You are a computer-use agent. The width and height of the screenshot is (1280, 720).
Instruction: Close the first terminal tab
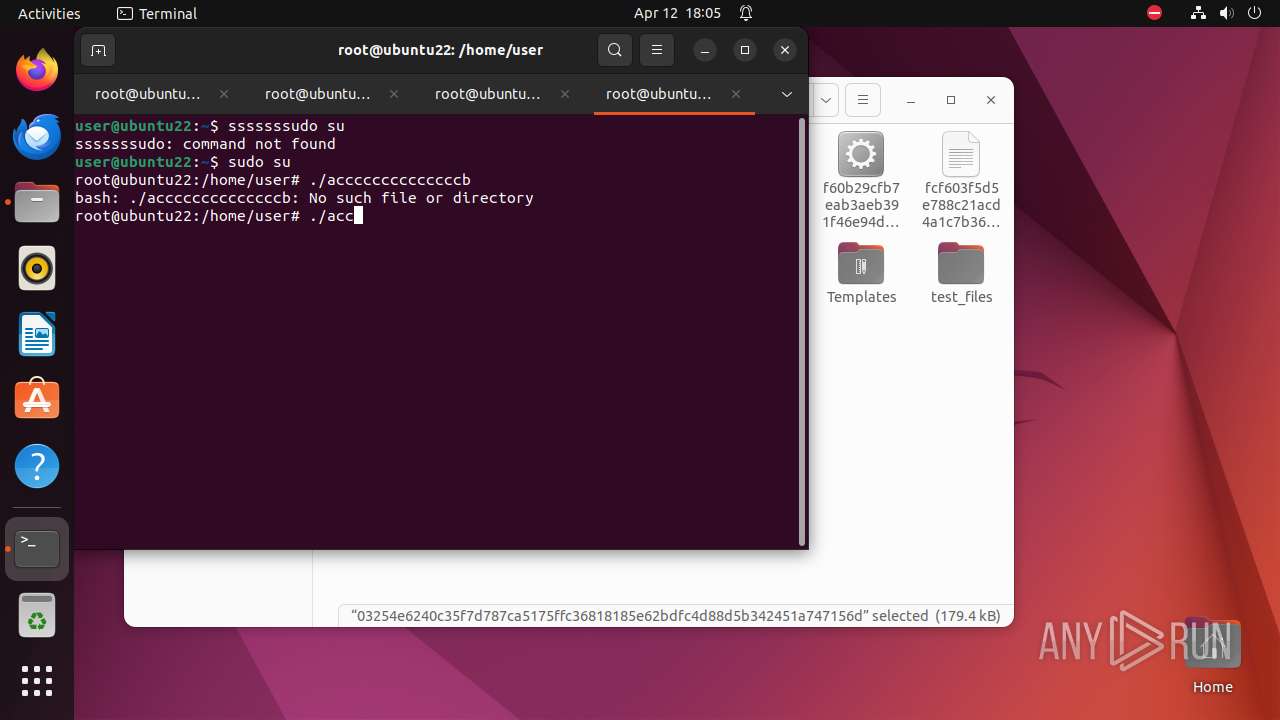(x=224, y=94)
